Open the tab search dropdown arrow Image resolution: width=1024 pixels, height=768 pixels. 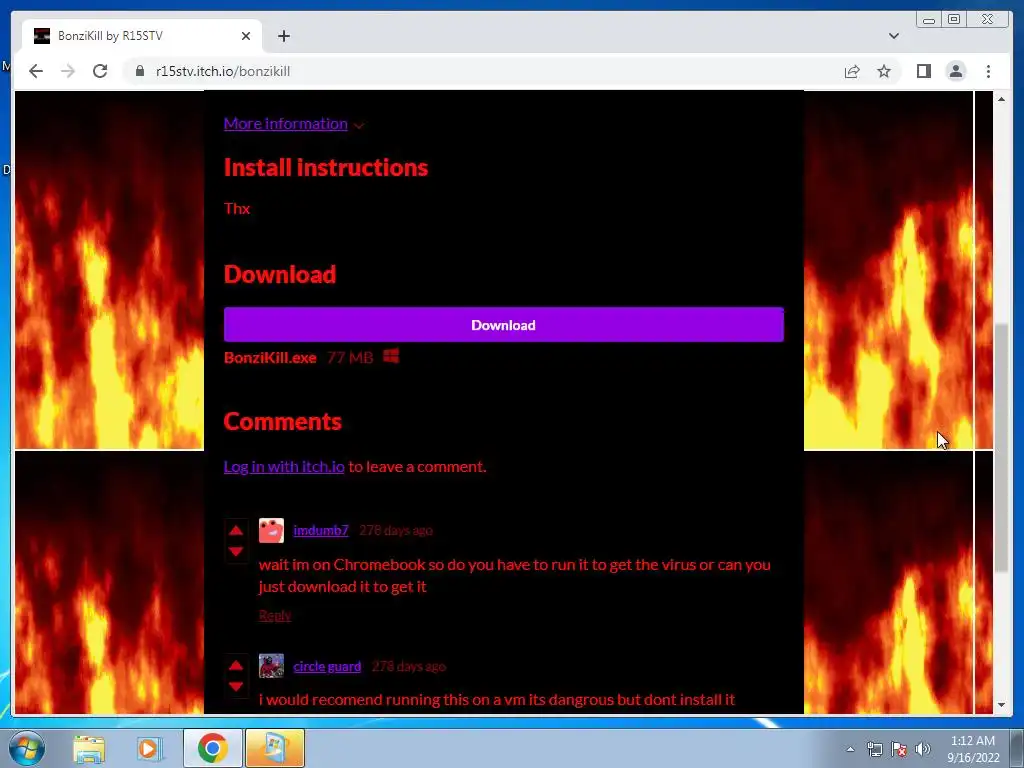click(x=893, y=36)
